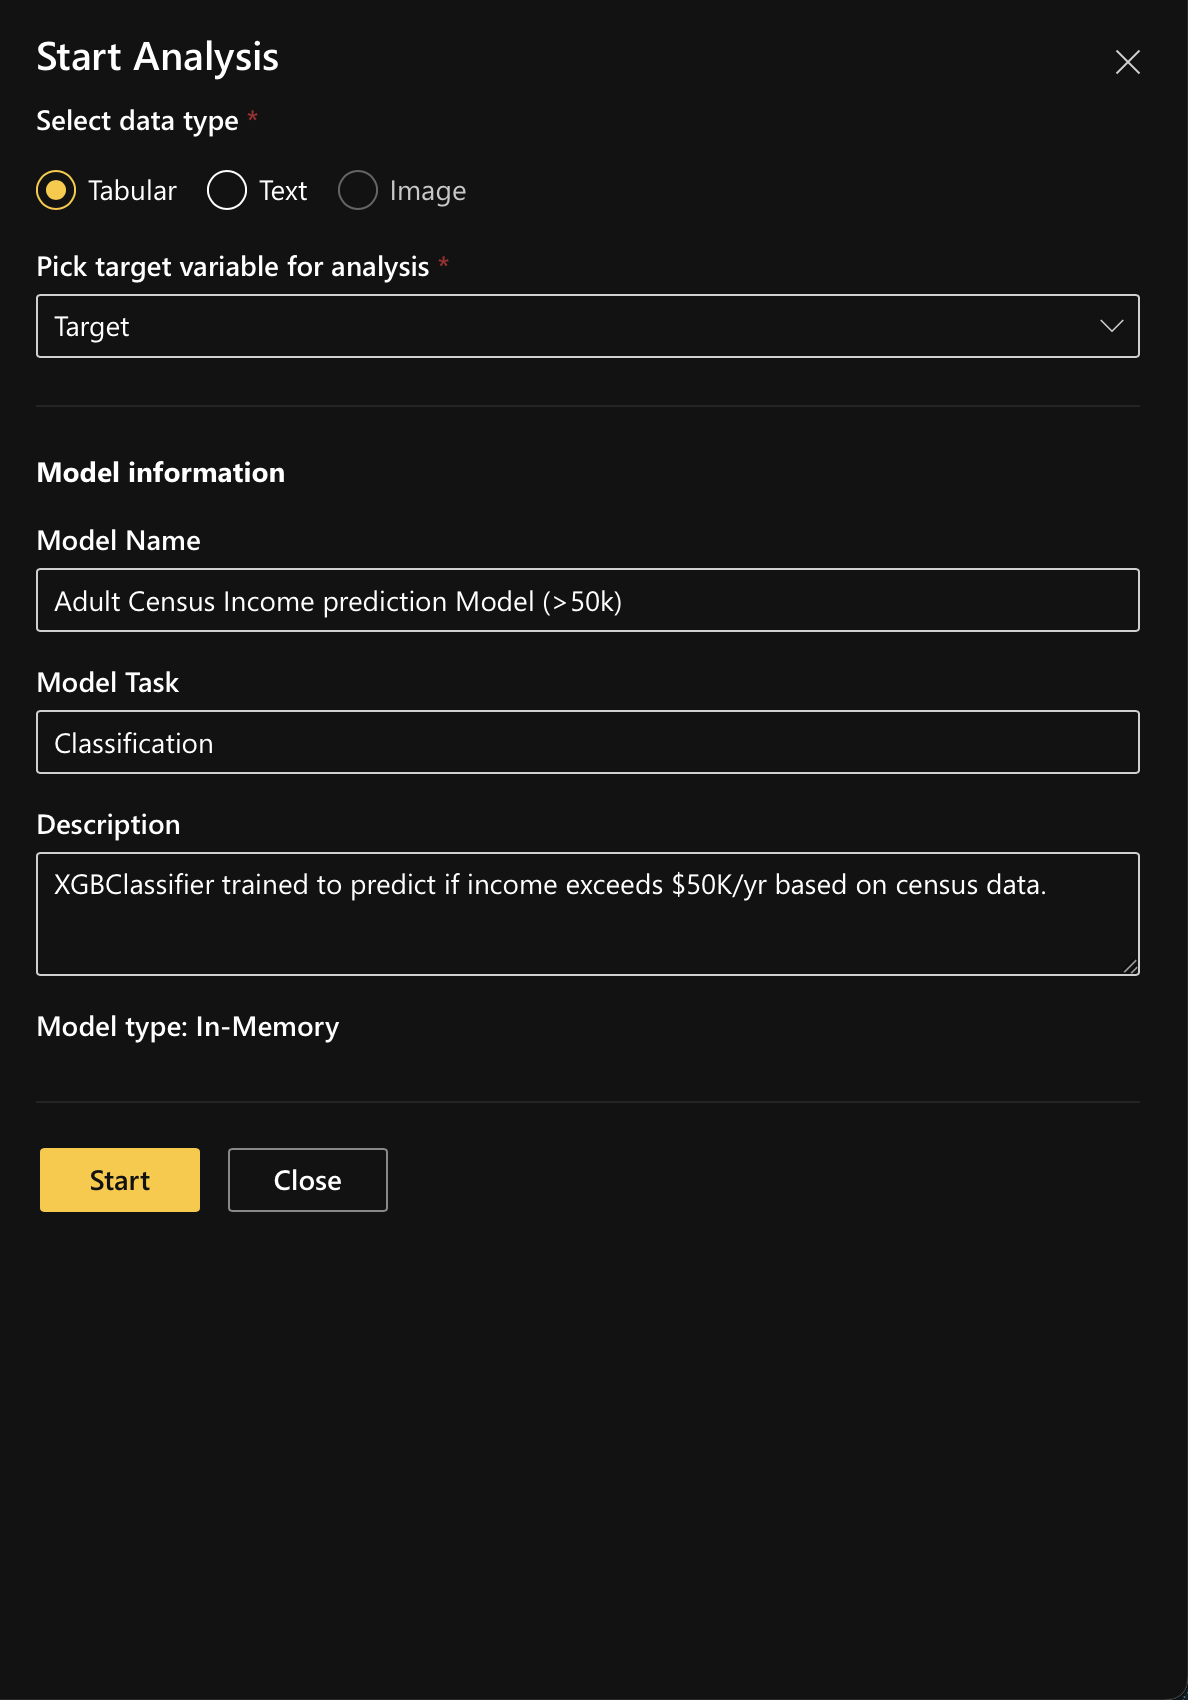Grab the Description box resize handle
Screen dimensions: 1188x1700
pos(1130,966)
